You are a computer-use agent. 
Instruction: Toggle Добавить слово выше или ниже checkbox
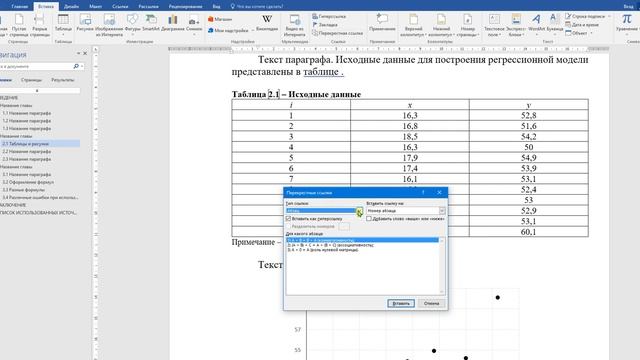click(369, 219)
